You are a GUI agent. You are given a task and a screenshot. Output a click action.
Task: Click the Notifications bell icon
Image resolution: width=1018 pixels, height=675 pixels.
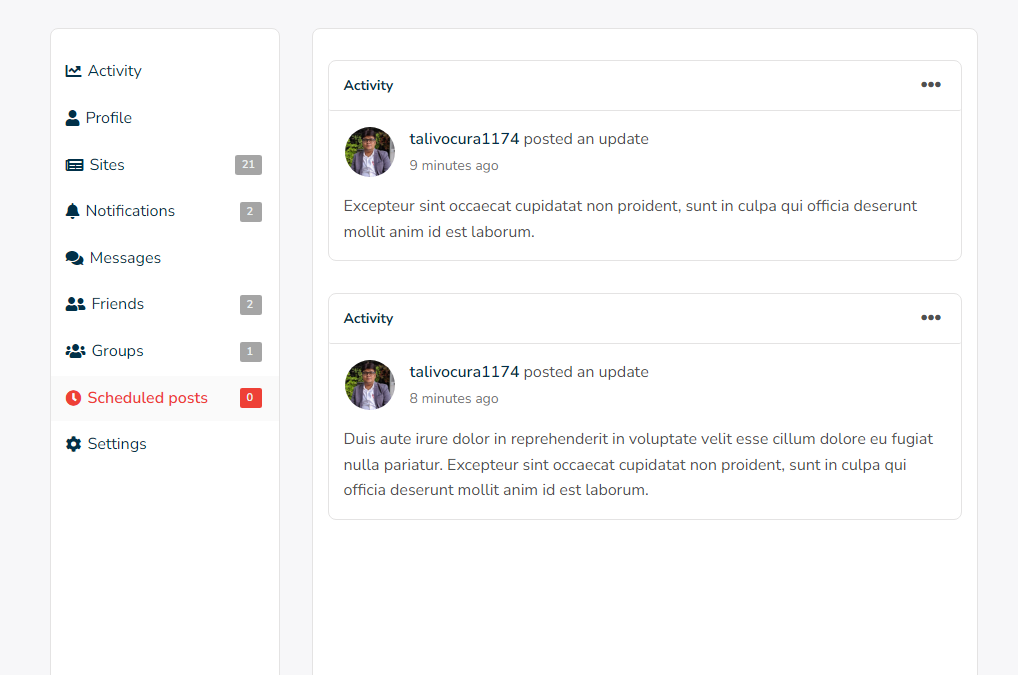pyautogui.click(x=72, y=211)
